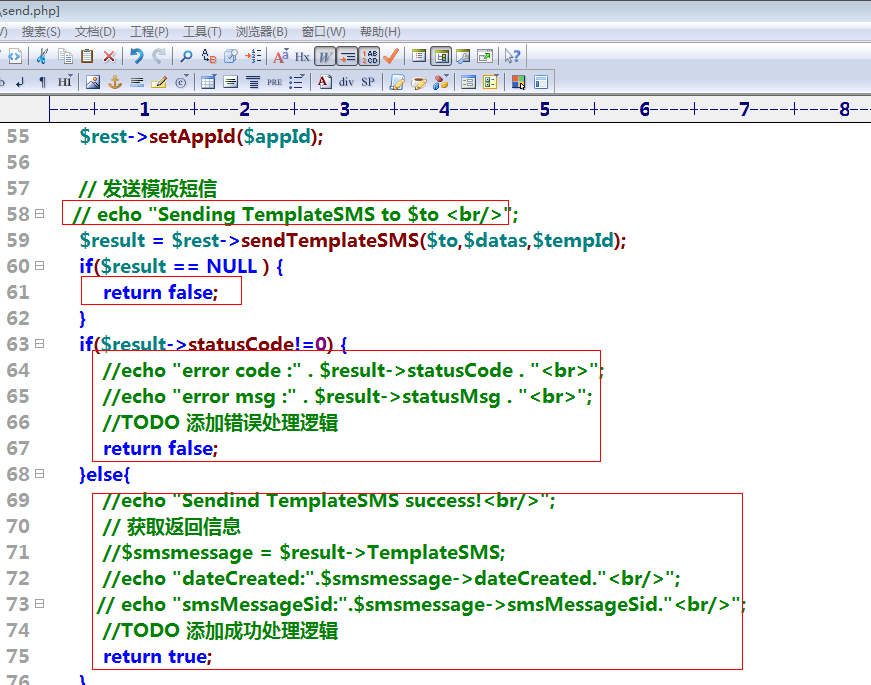This screenshot has width=871, height=685.
Task: Click column marker 4 on the ruler
Action: pyautogui.click(x=444, y=109)
